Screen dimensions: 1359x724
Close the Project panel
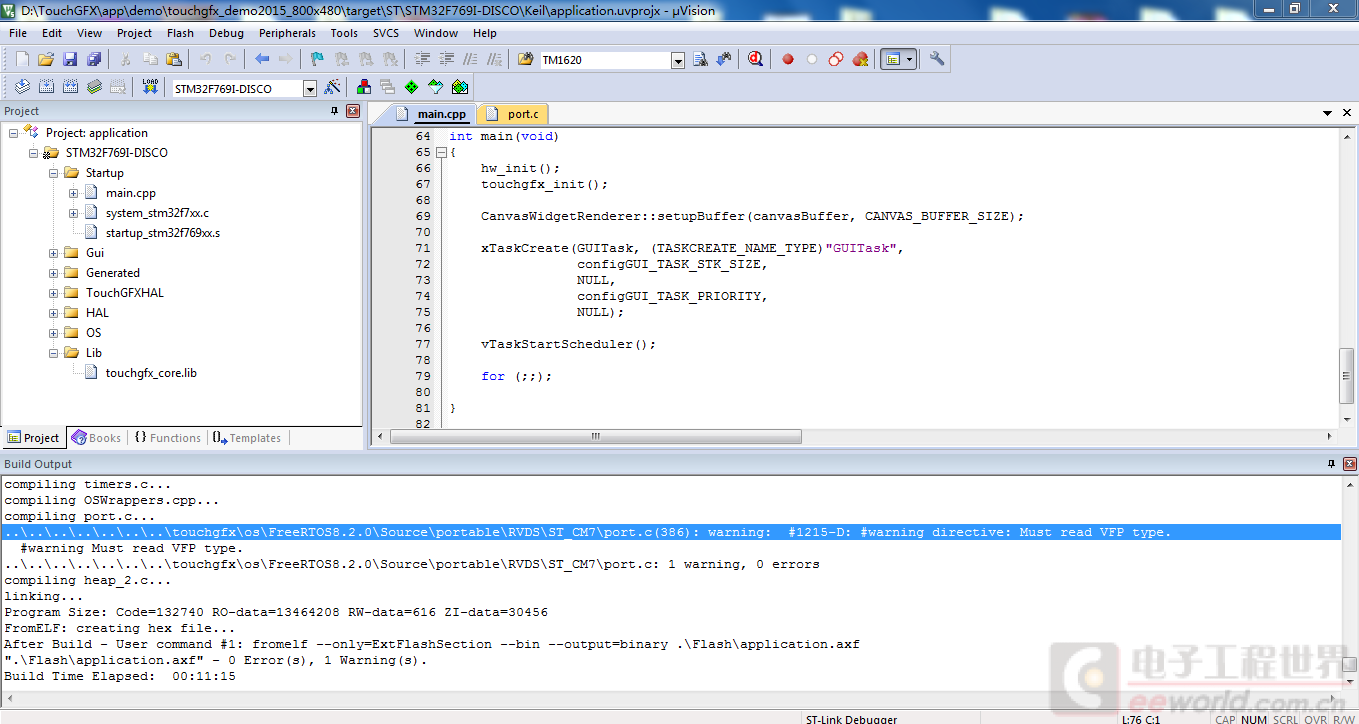352,112
